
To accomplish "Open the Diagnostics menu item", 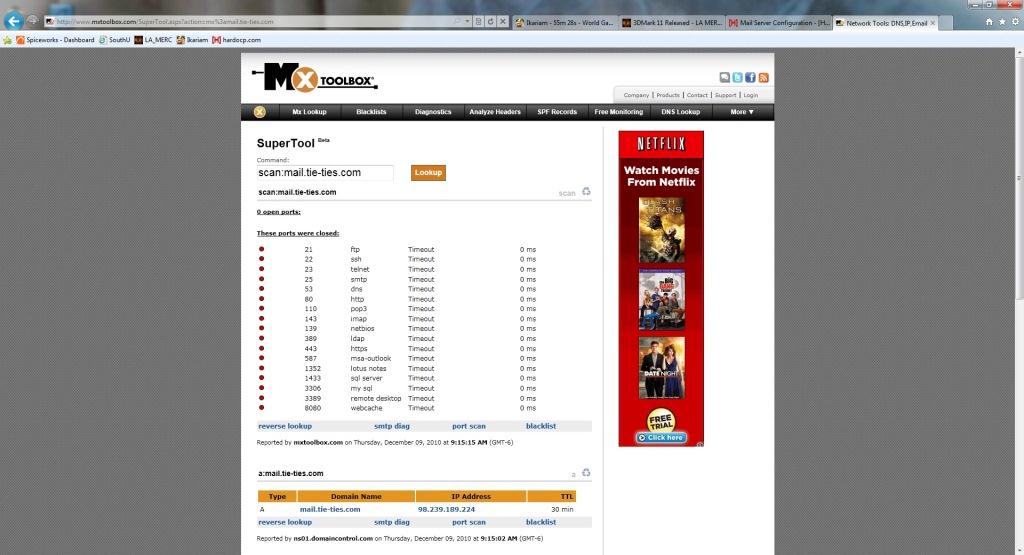I will click(x=433, y=112).
